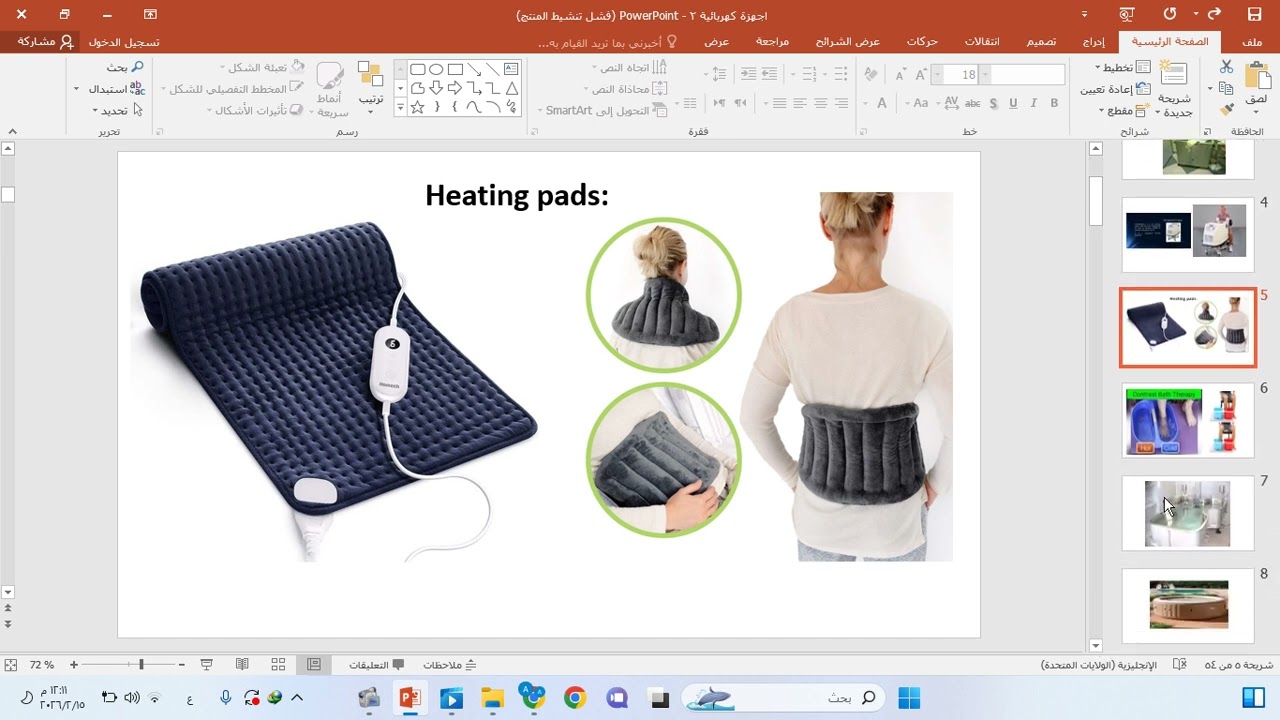Open the Insert (إدراج) tab

[x=1094, y=42]
